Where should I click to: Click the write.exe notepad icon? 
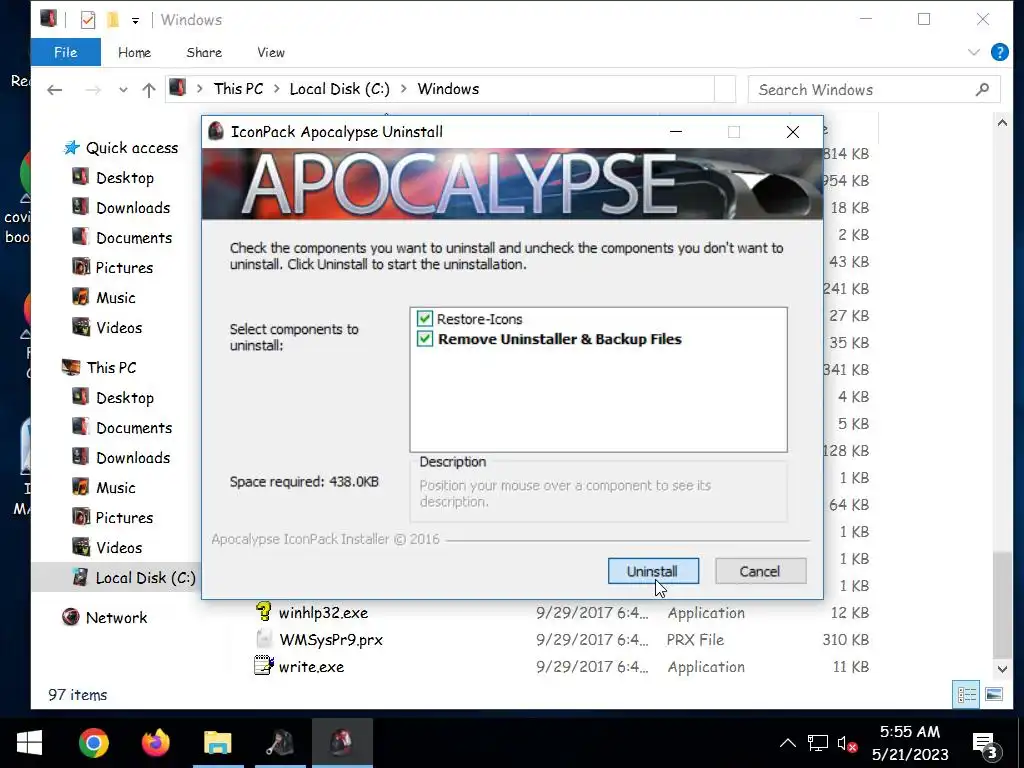[264, 666]
